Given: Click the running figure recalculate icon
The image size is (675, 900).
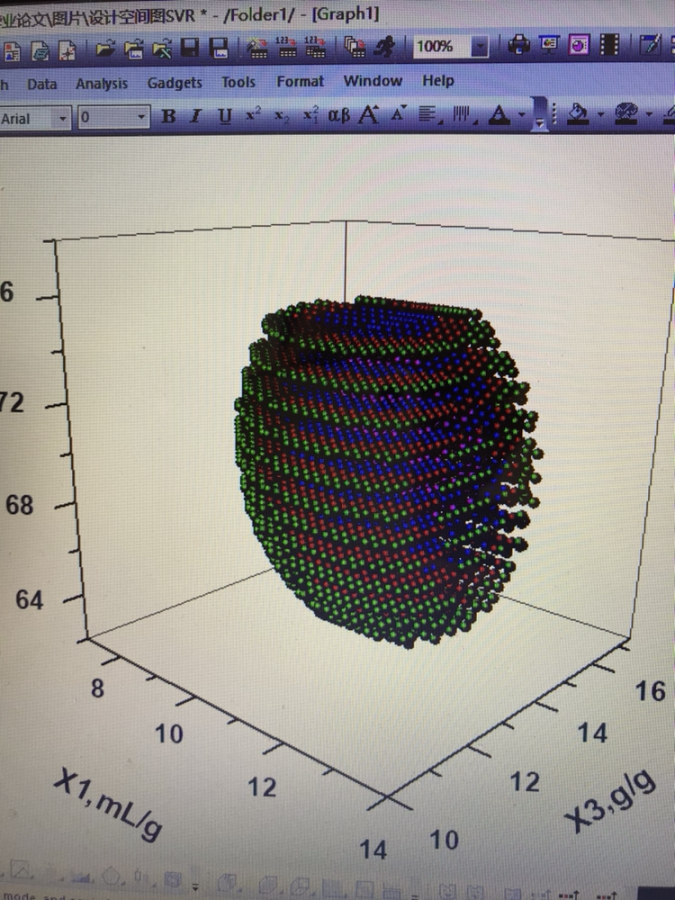Looking at the screenshot, I should click(384, 46).
